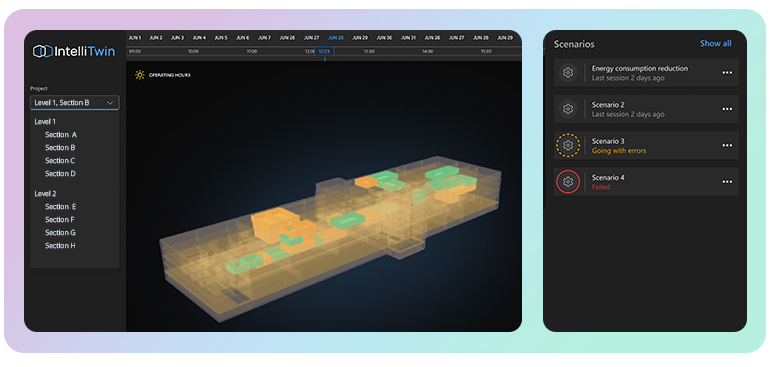Image resolution: width=770 pixels, height=367 pixels.
Task: Click Scenario 4 gear with red ring
Action: (x=568, y=182)
